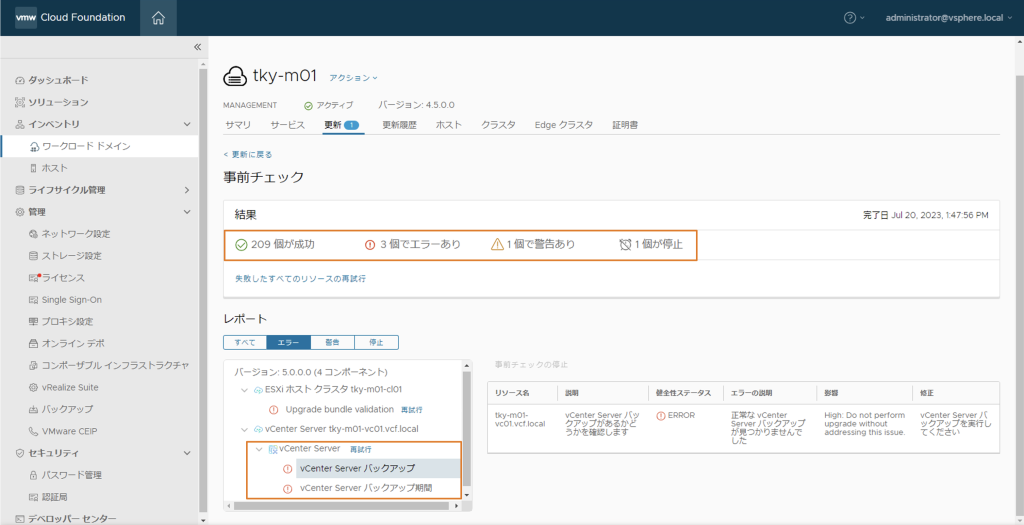The height and width of the screenshot is (525, 1024).
Task: Click the 認証局 certificate icon
Action: 33,497
